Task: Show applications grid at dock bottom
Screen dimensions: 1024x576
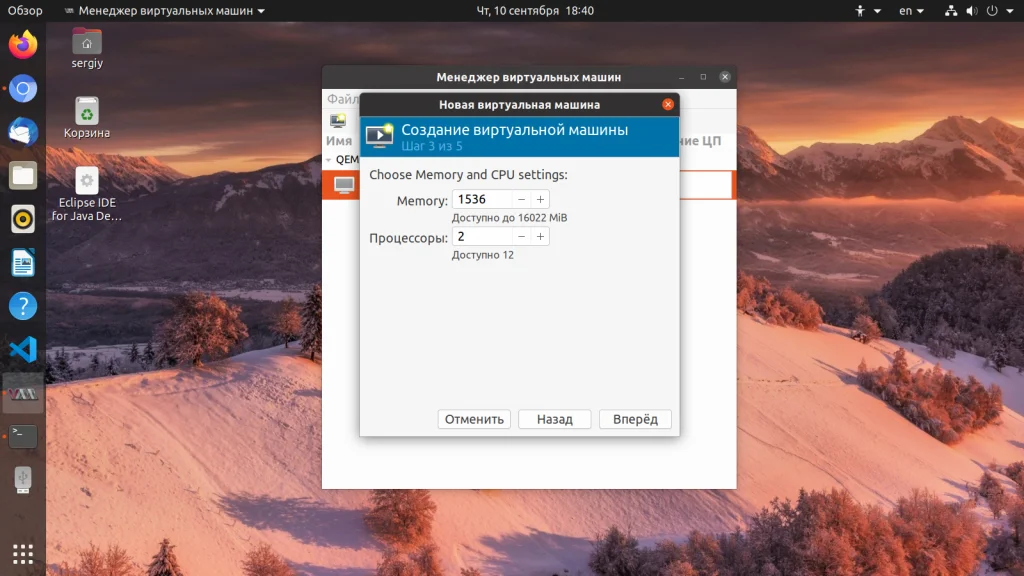Action: pyautogui.click(x=23, y=554)
